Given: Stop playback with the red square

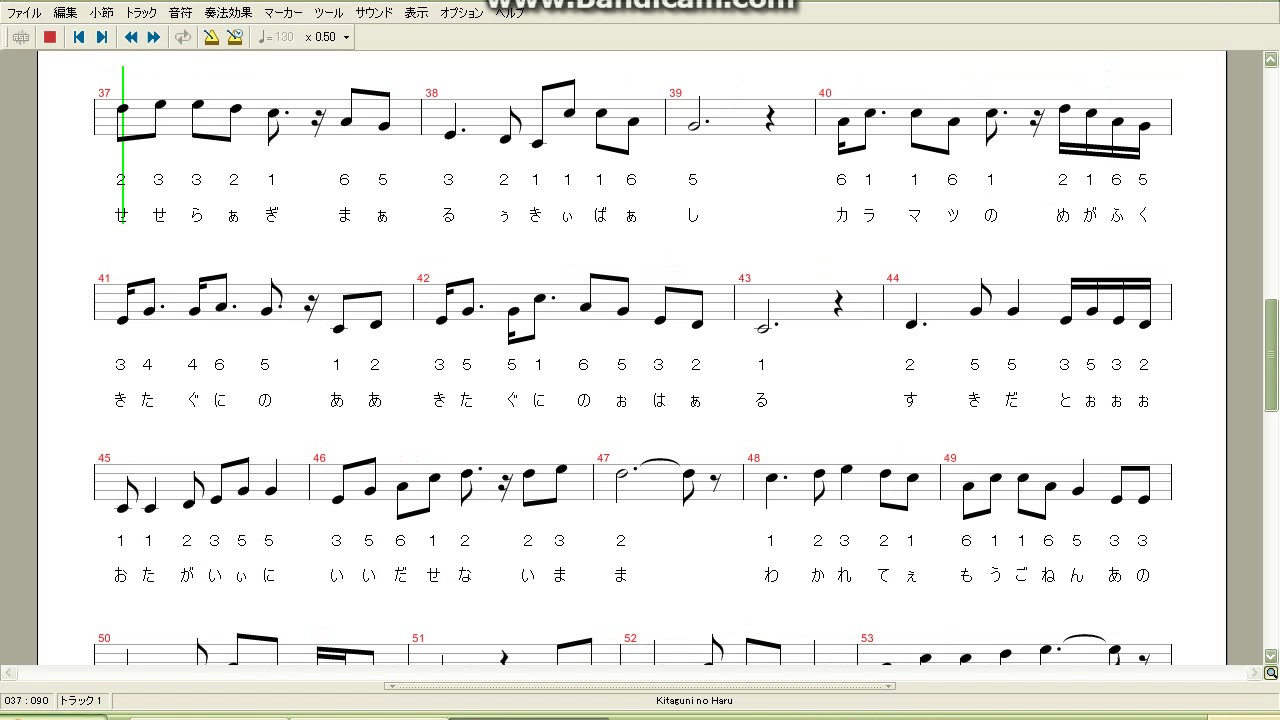Looking at the screenshot, I should (x=50, y=37).
